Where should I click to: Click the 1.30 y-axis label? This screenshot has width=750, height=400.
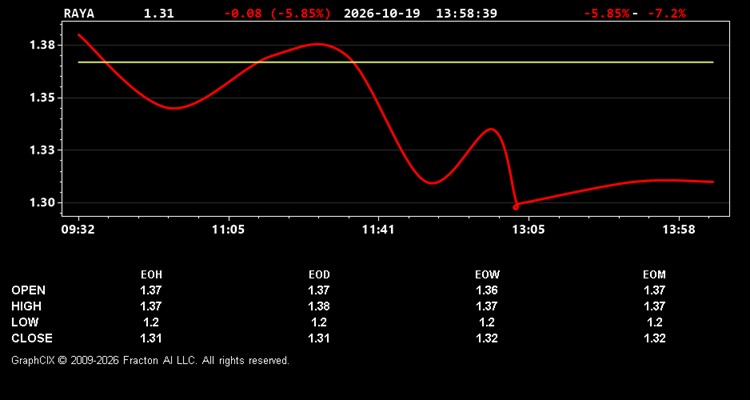(x=43, y=203)
